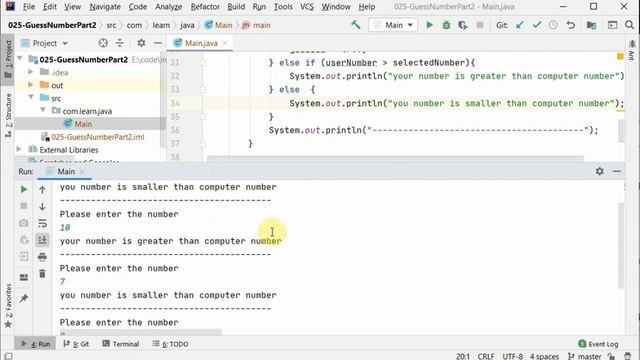Open Project Structure icon in toolbar
The height and width of the screenshot is (360, 640).
tap(591, 25)
